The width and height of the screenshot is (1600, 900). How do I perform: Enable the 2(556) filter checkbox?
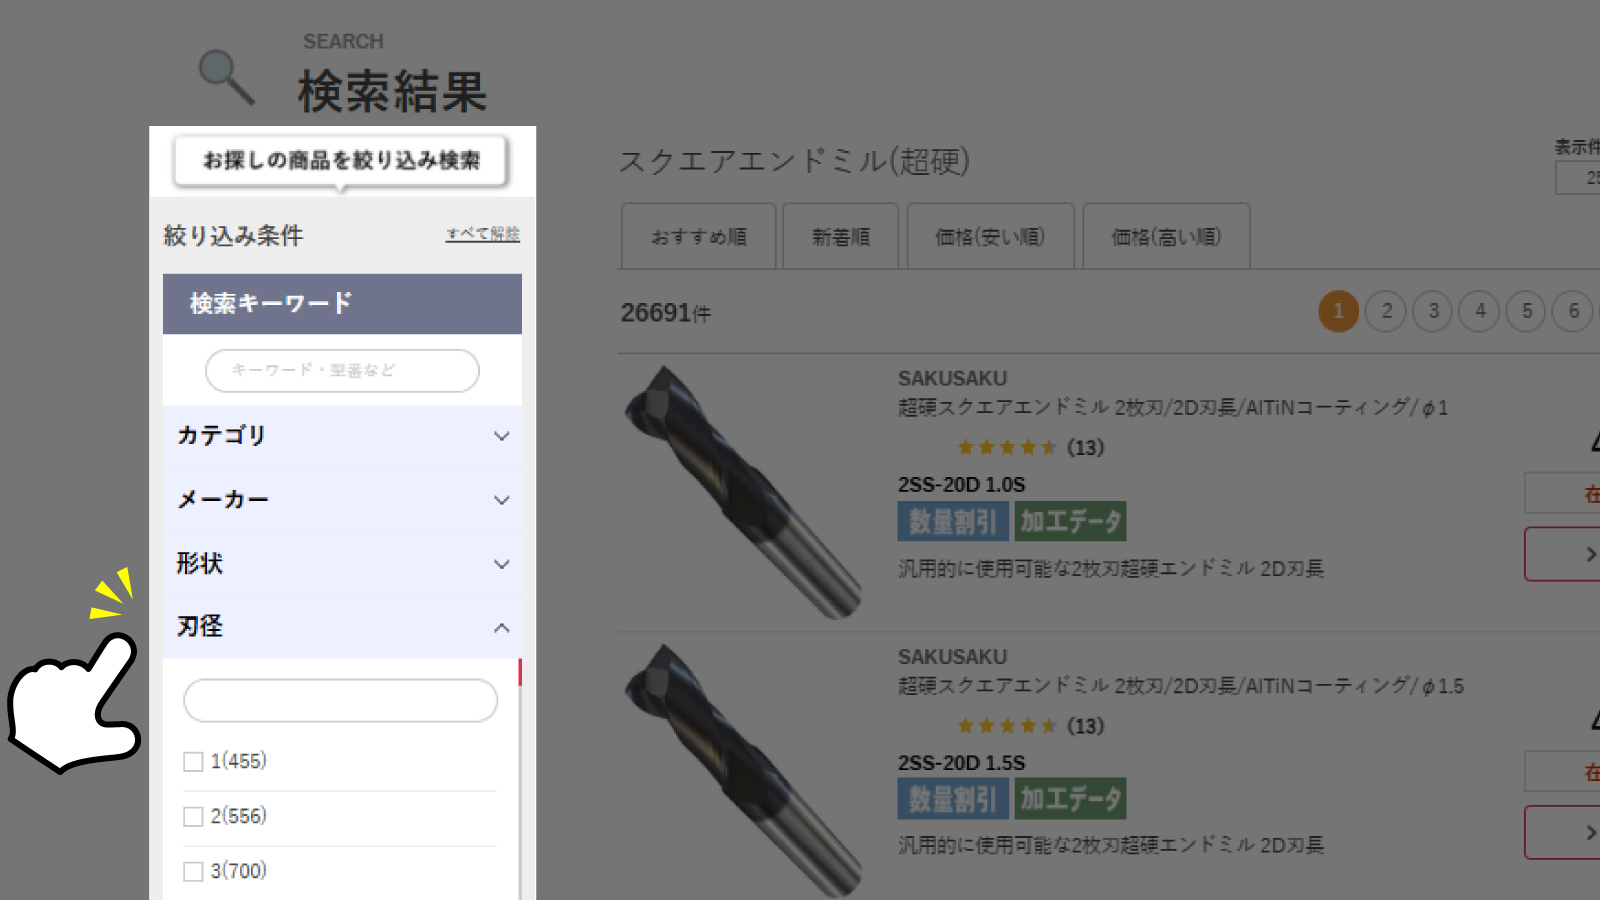193,816
